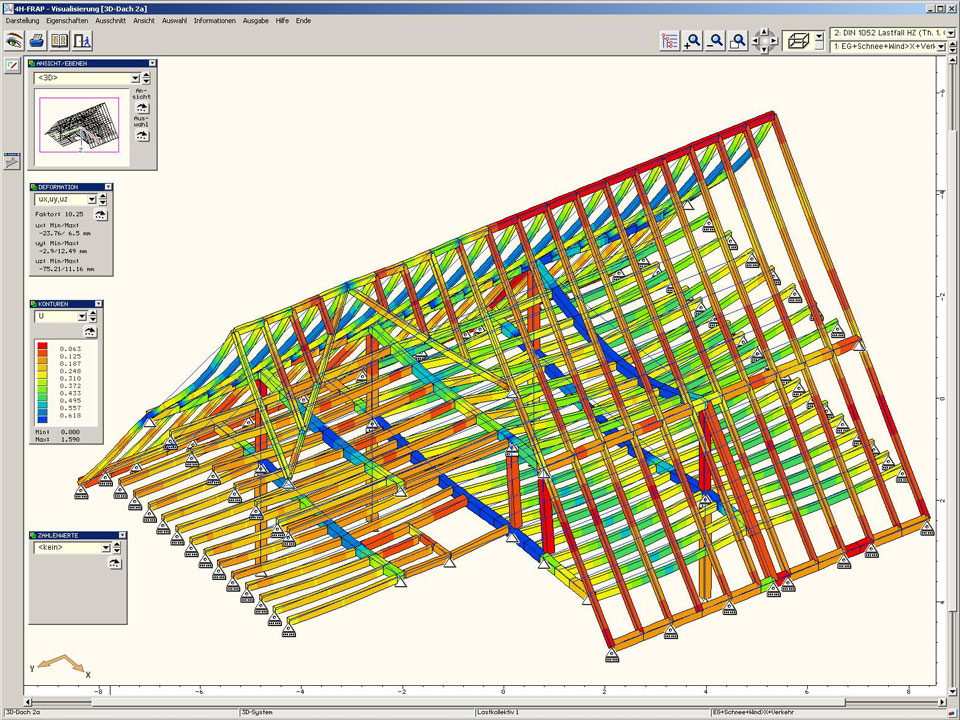Collapse the KONTUREN panel

(97, 304)
